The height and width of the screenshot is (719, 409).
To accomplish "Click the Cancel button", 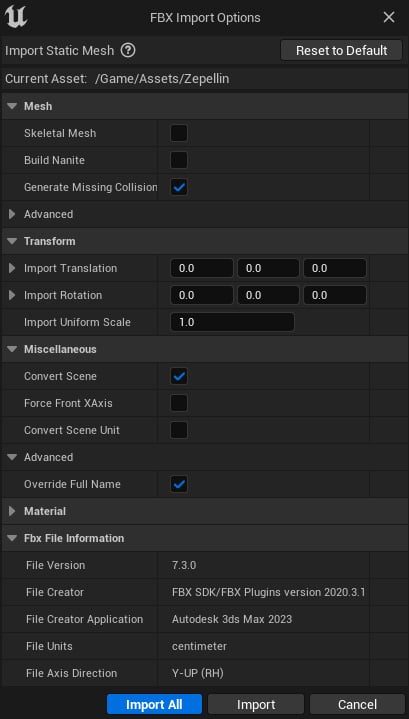I will pos(357,704).
